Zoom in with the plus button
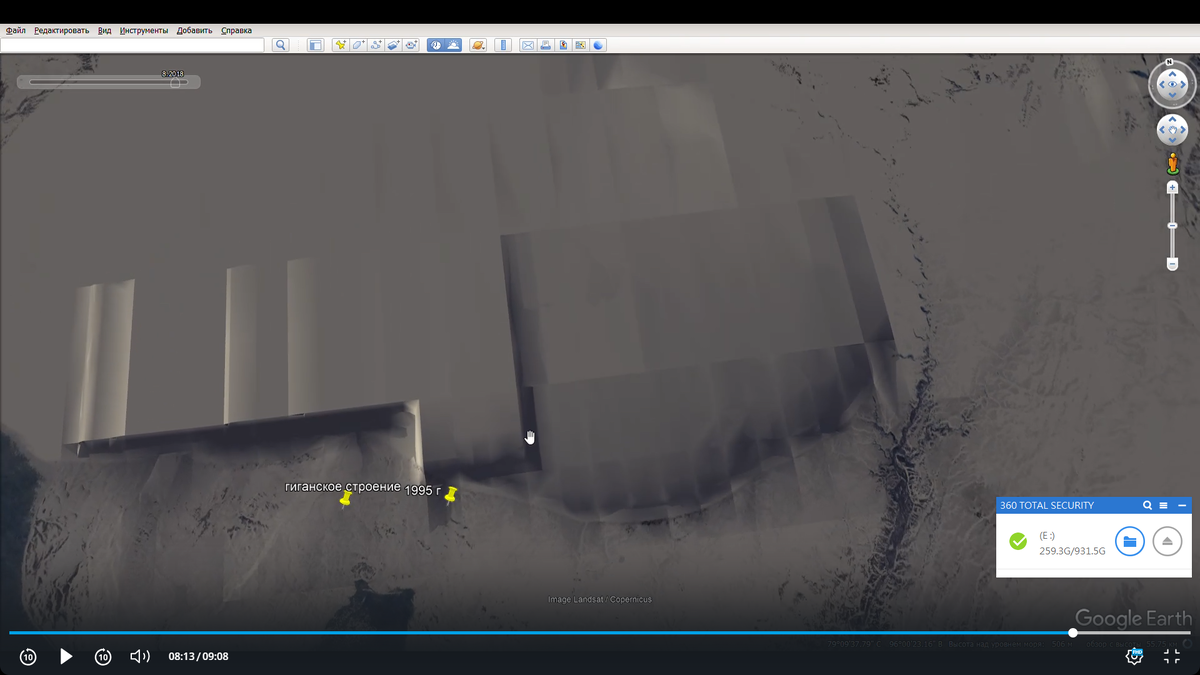This screenshot has height=675, width=1200. click(1172, 187)
